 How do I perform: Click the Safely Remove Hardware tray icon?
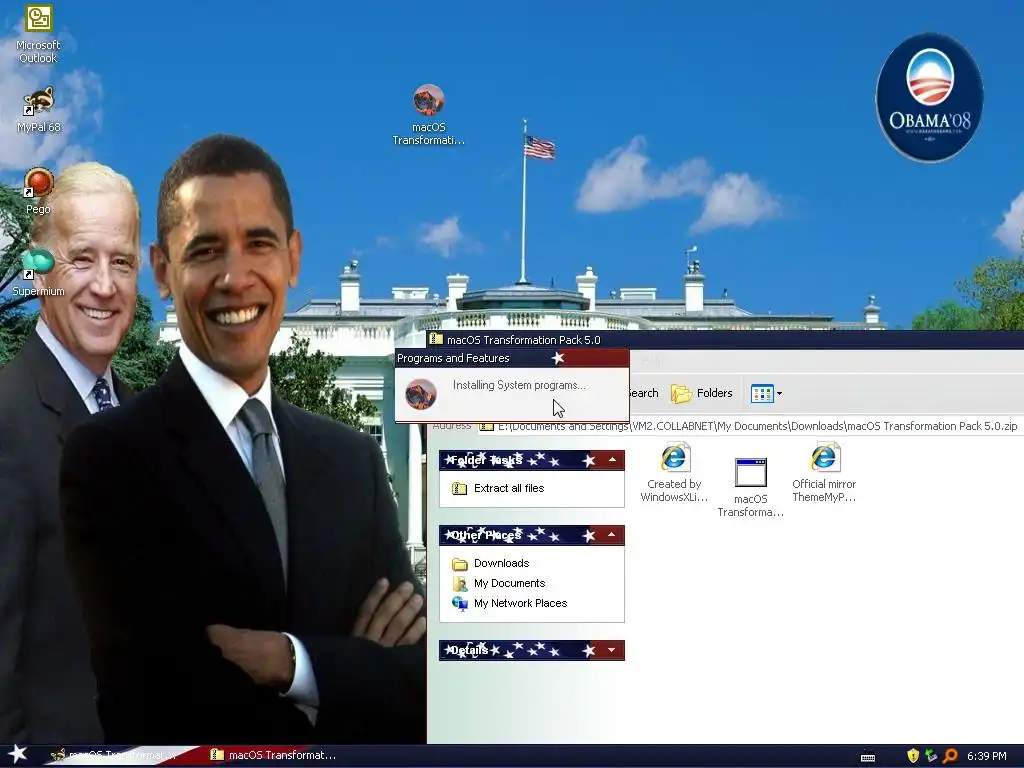(931, 756)
